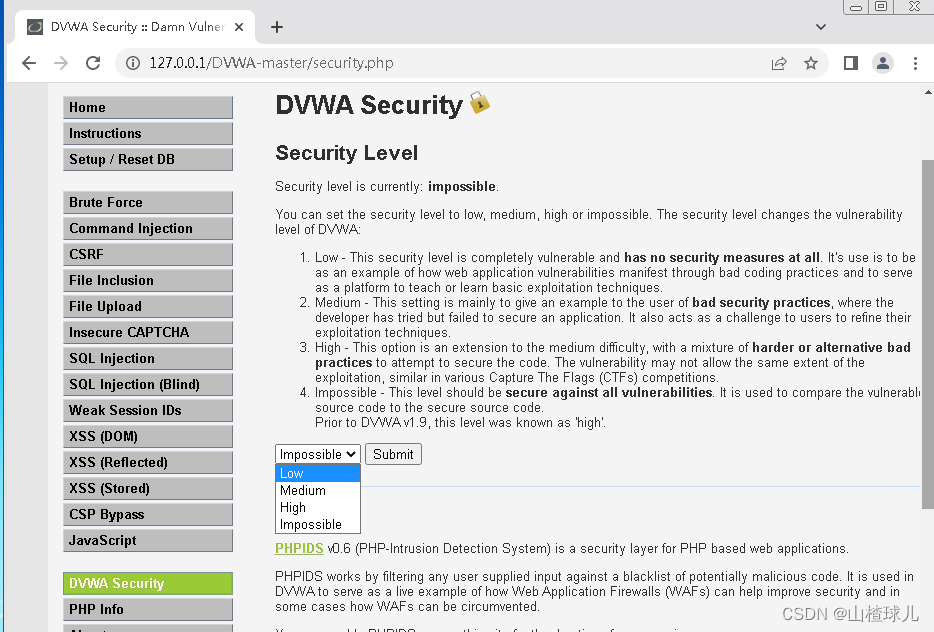Screen dimensions: 934x632
Task: Open a new tab with the plus icon
Action: coord(277,27)
